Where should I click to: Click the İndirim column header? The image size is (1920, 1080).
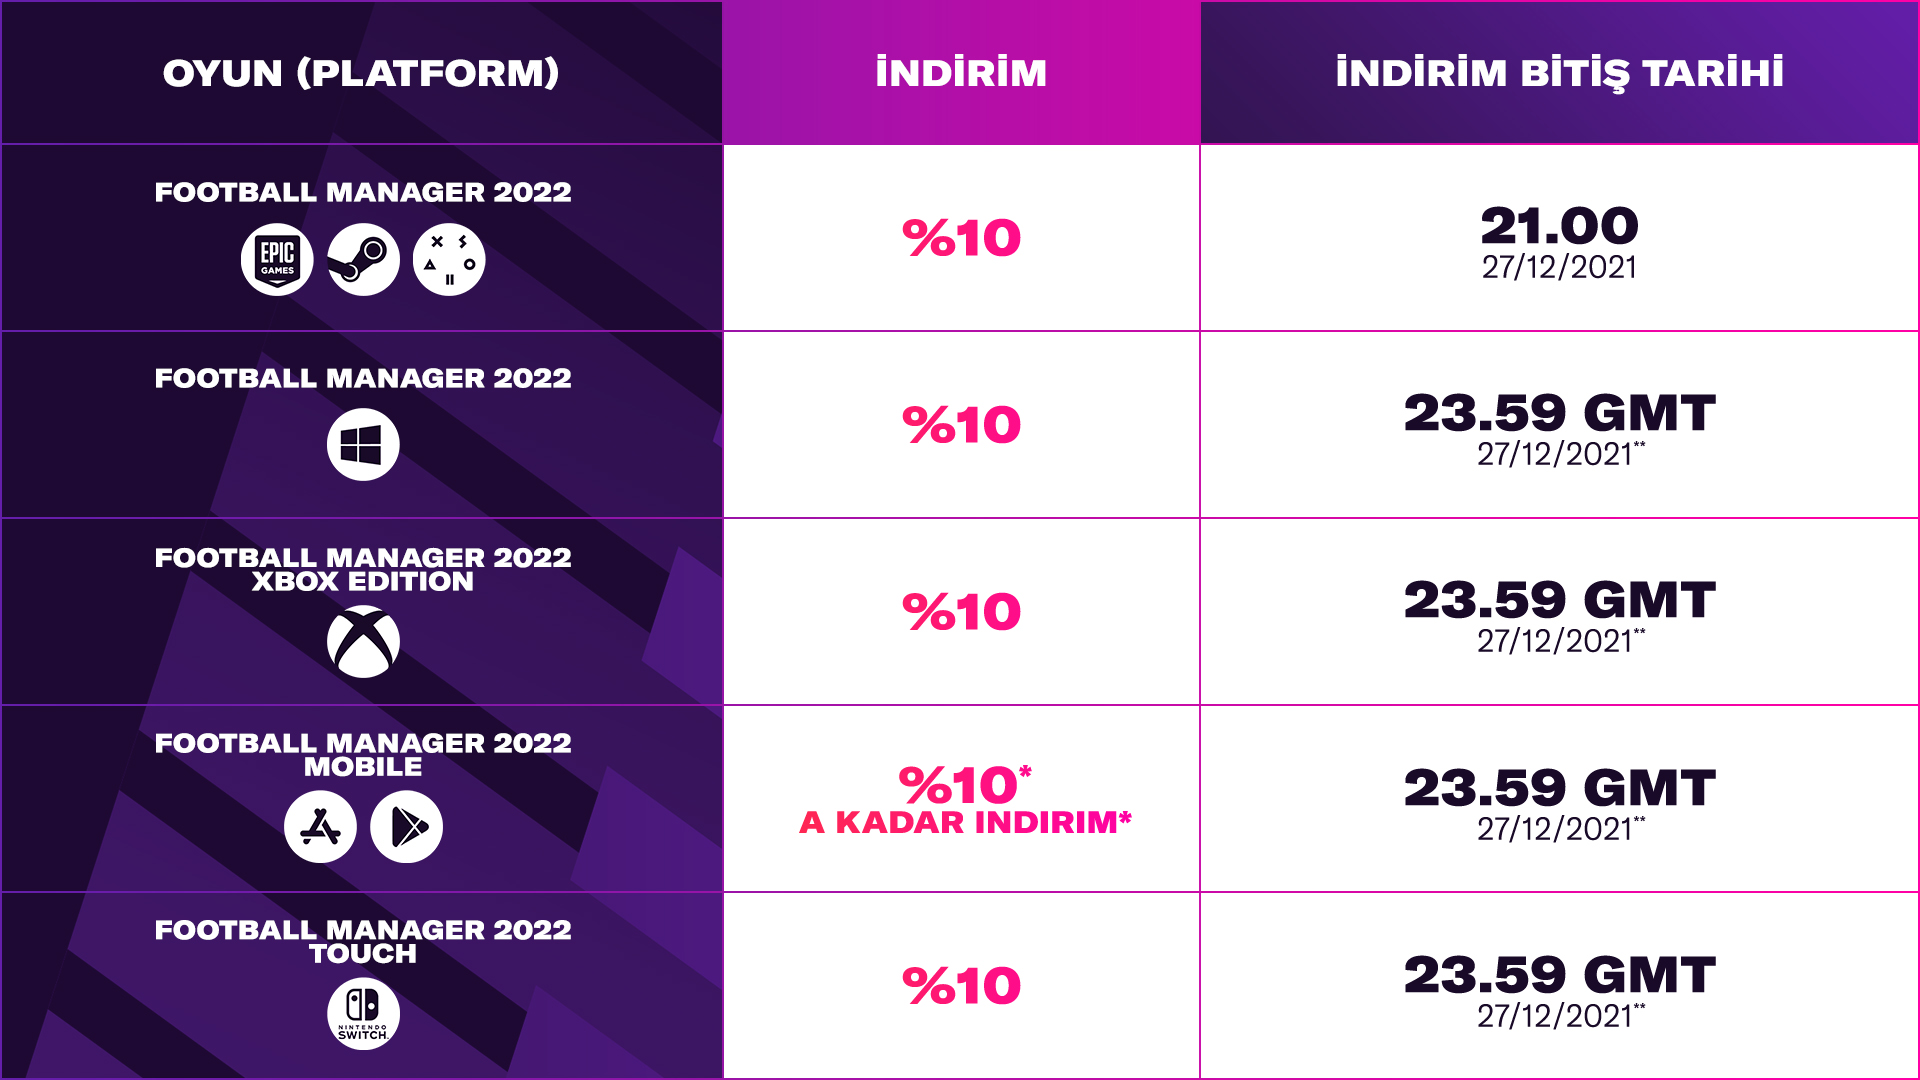point(961,73)
